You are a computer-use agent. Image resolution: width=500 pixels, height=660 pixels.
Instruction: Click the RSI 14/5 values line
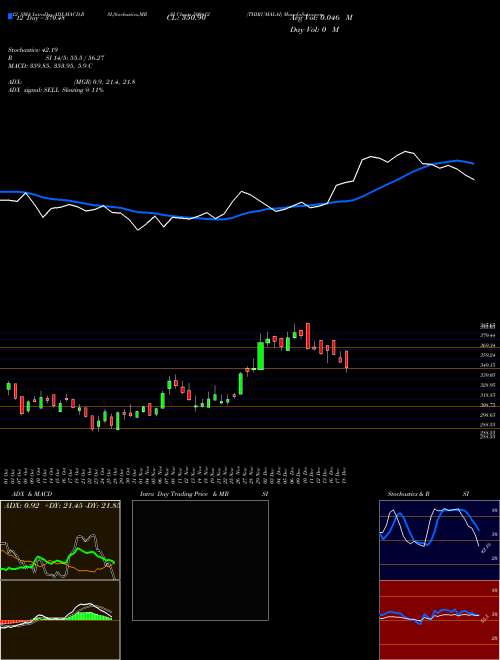[56, 58]
